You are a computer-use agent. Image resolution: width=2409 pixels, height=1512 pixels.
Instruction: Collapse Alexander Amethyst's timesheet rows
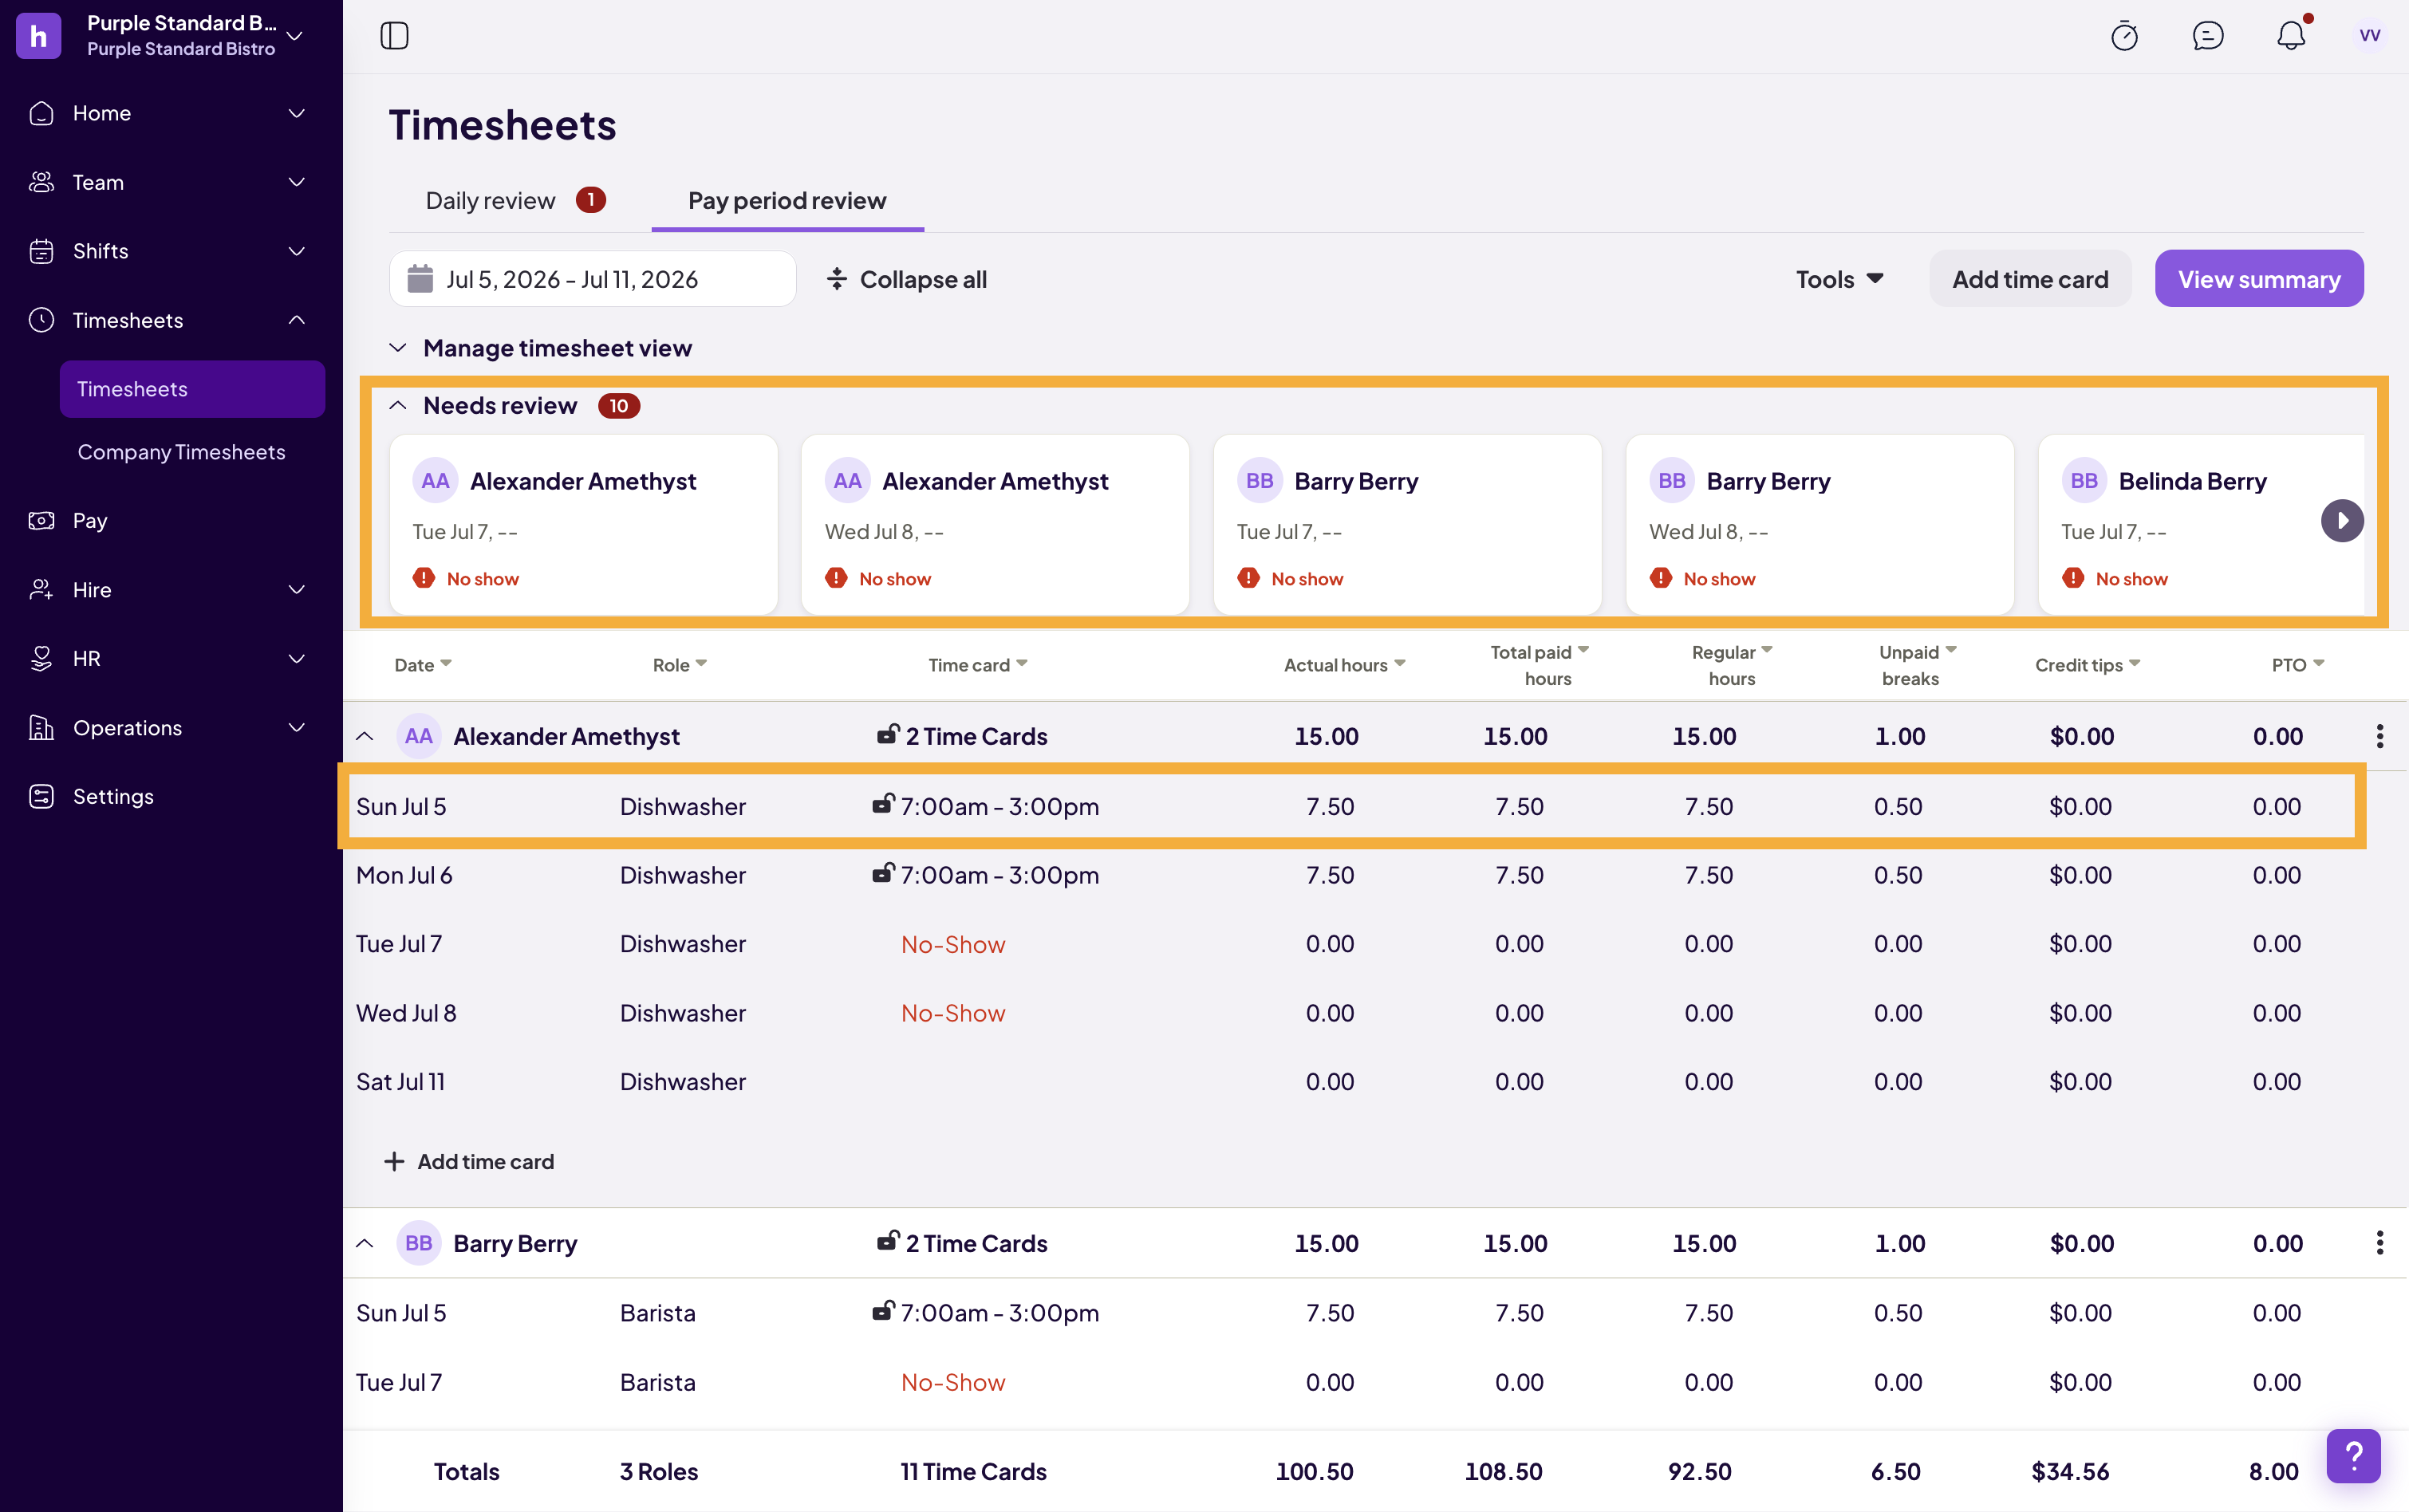pyautogui.click(x=365, y=736)
